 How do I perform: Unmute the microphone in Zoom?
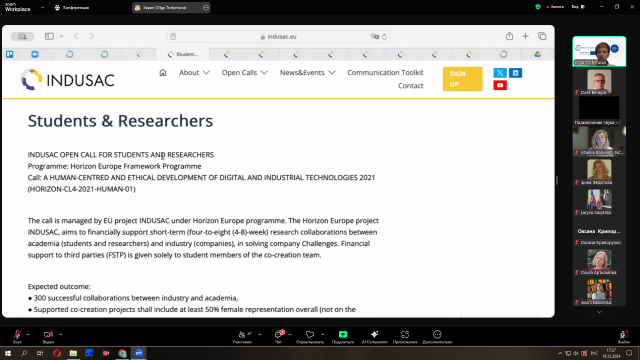click(17, 337)
